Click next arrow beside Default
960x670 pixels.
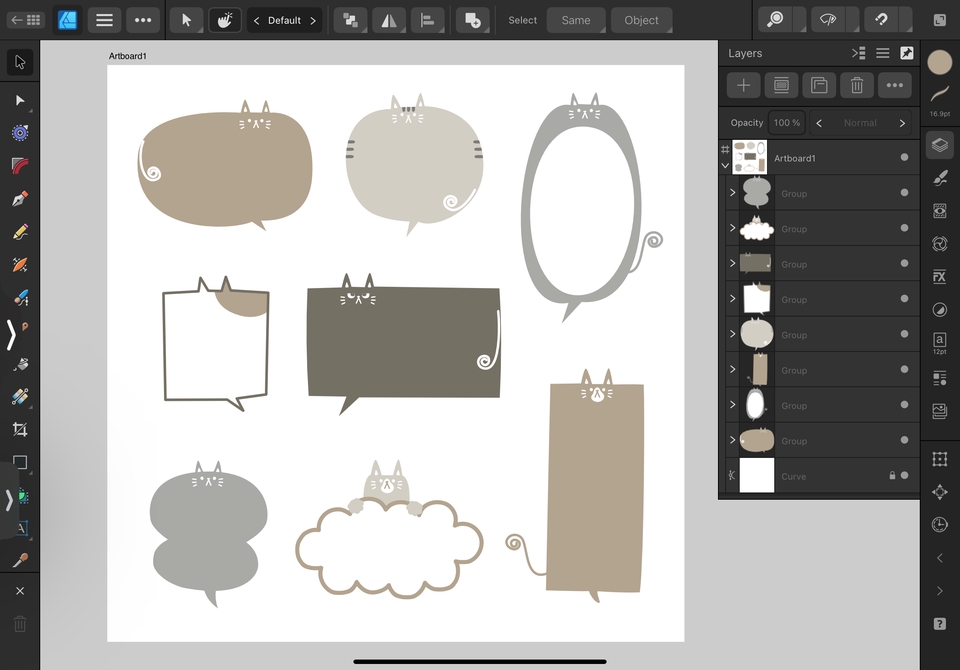click(313, 20)
